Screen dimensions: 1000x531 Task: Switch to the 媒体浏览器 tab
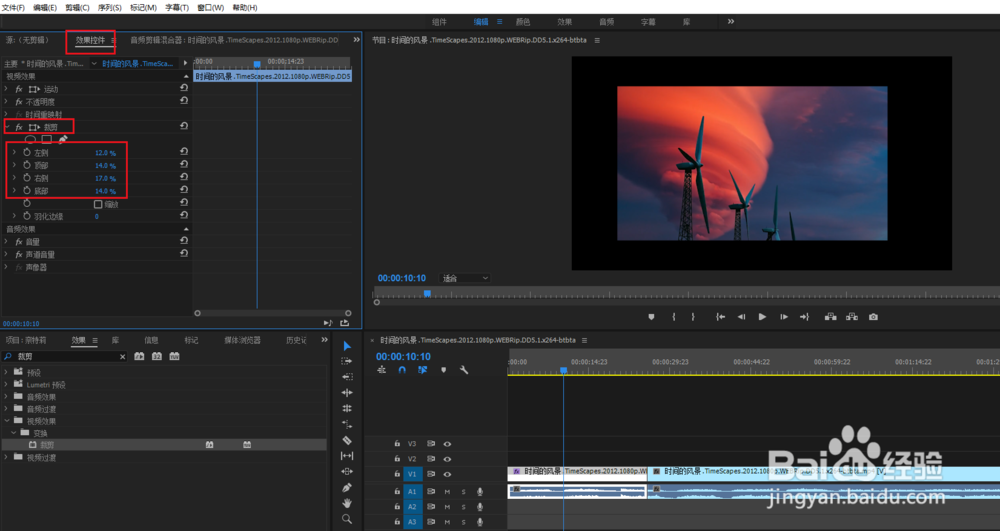(x=243, y=340)
